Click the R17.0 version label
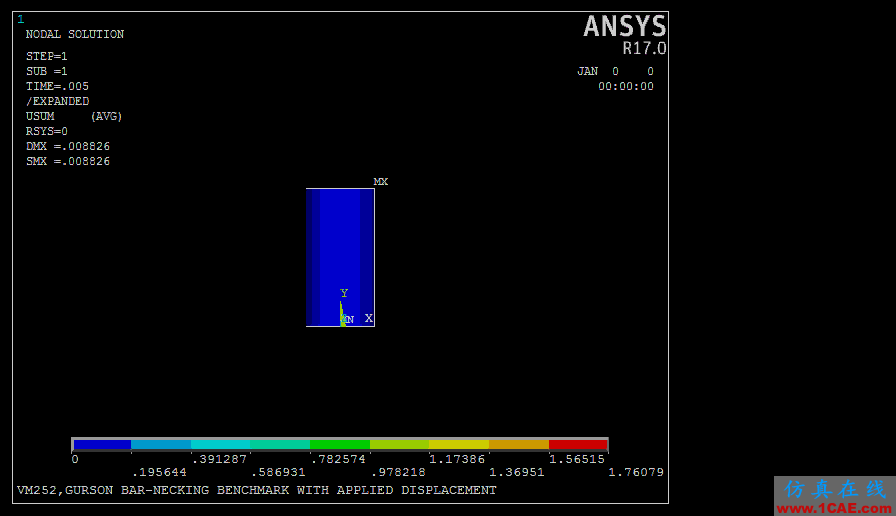This screenshot has height=516, width=896. tap(644, 49)
